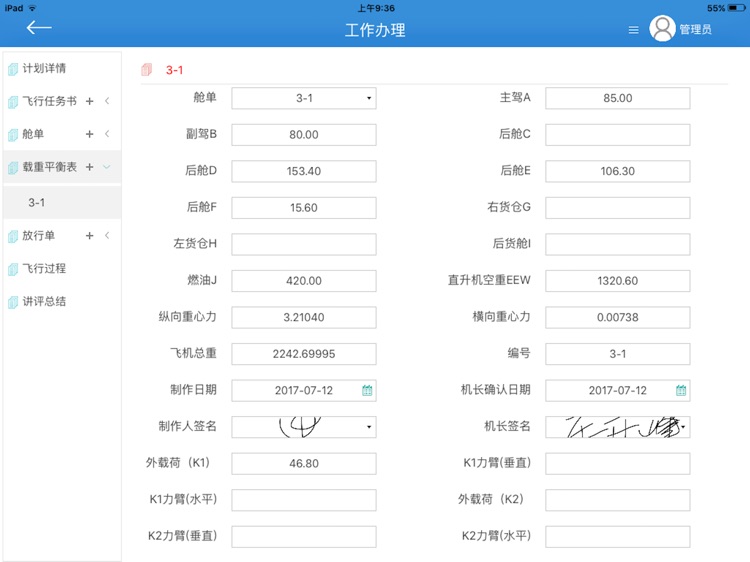The image size is (750, 562).
Task: Add new 飞行任务书 with plus icon
Action: (x=89, y=101)
